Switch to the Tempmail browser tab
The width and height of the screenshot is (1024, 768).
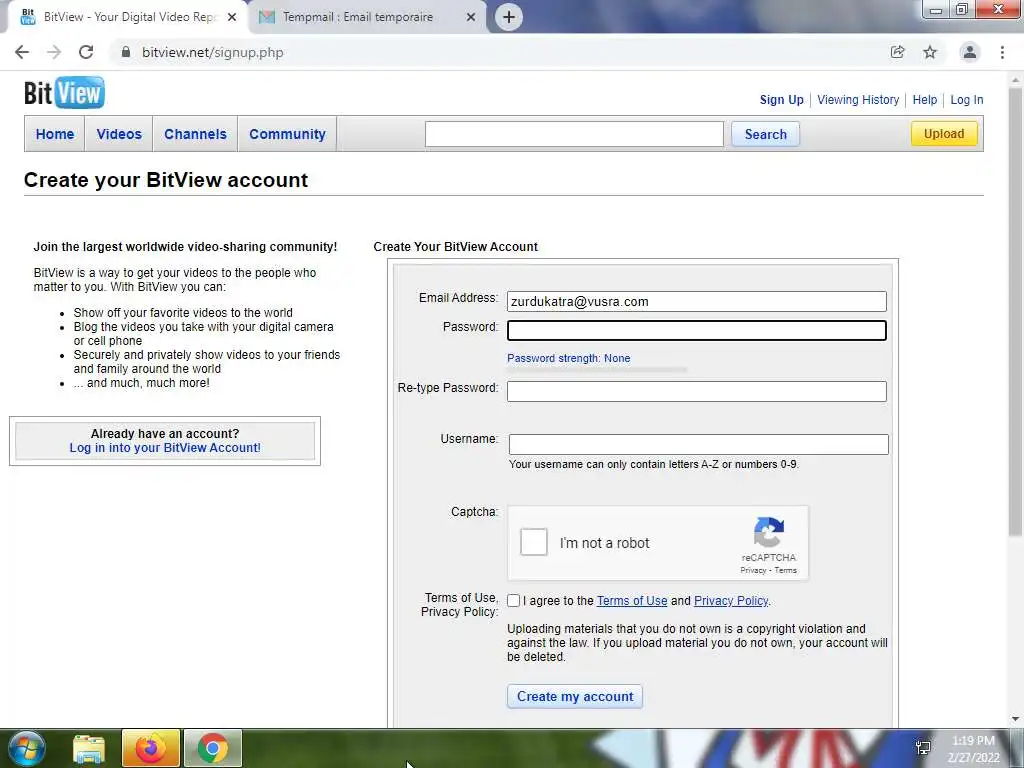pos(366,17)
